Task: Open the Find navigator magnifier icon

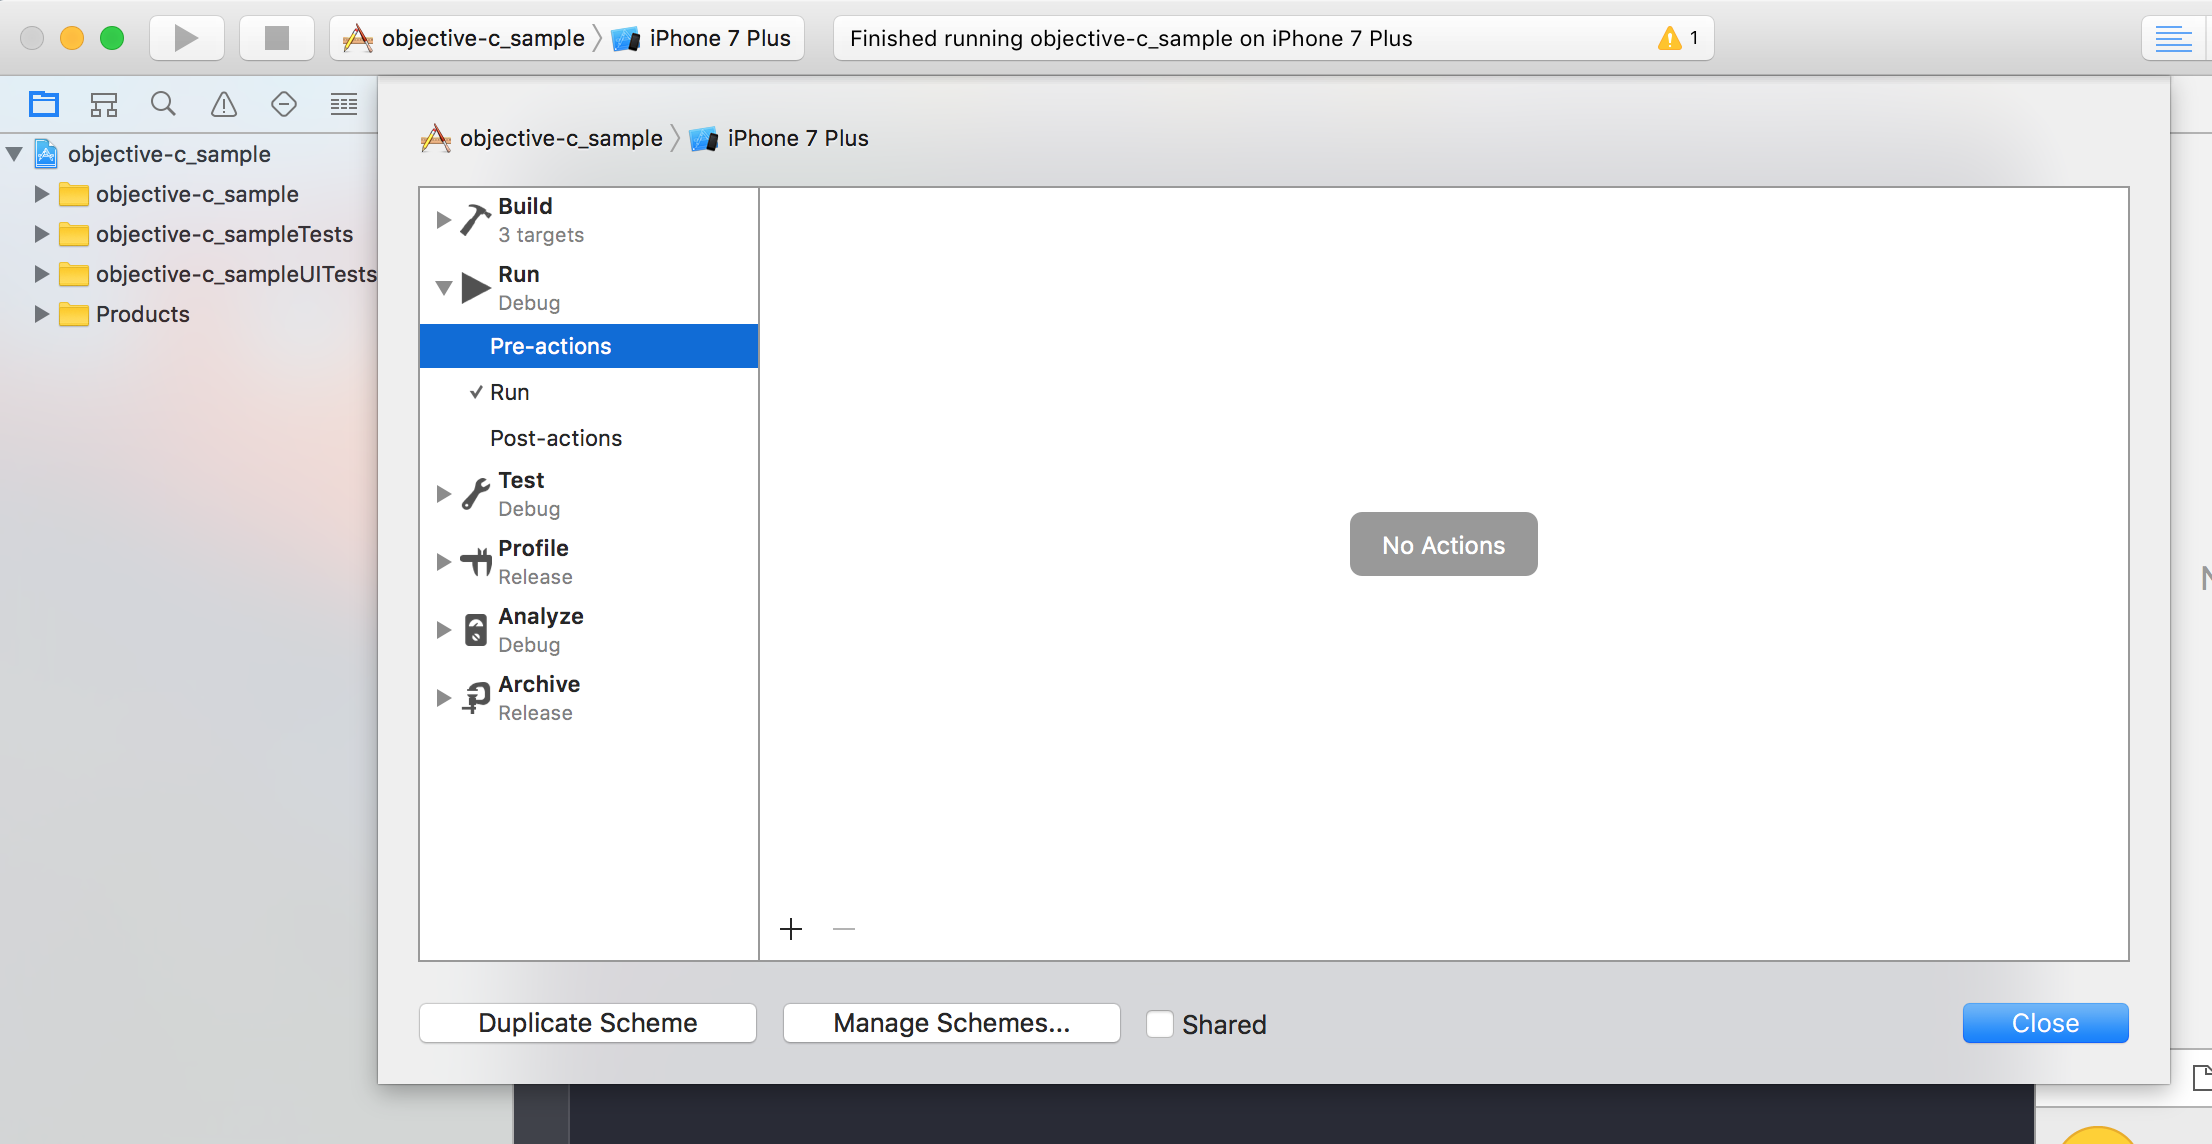Action: point(163,104)
